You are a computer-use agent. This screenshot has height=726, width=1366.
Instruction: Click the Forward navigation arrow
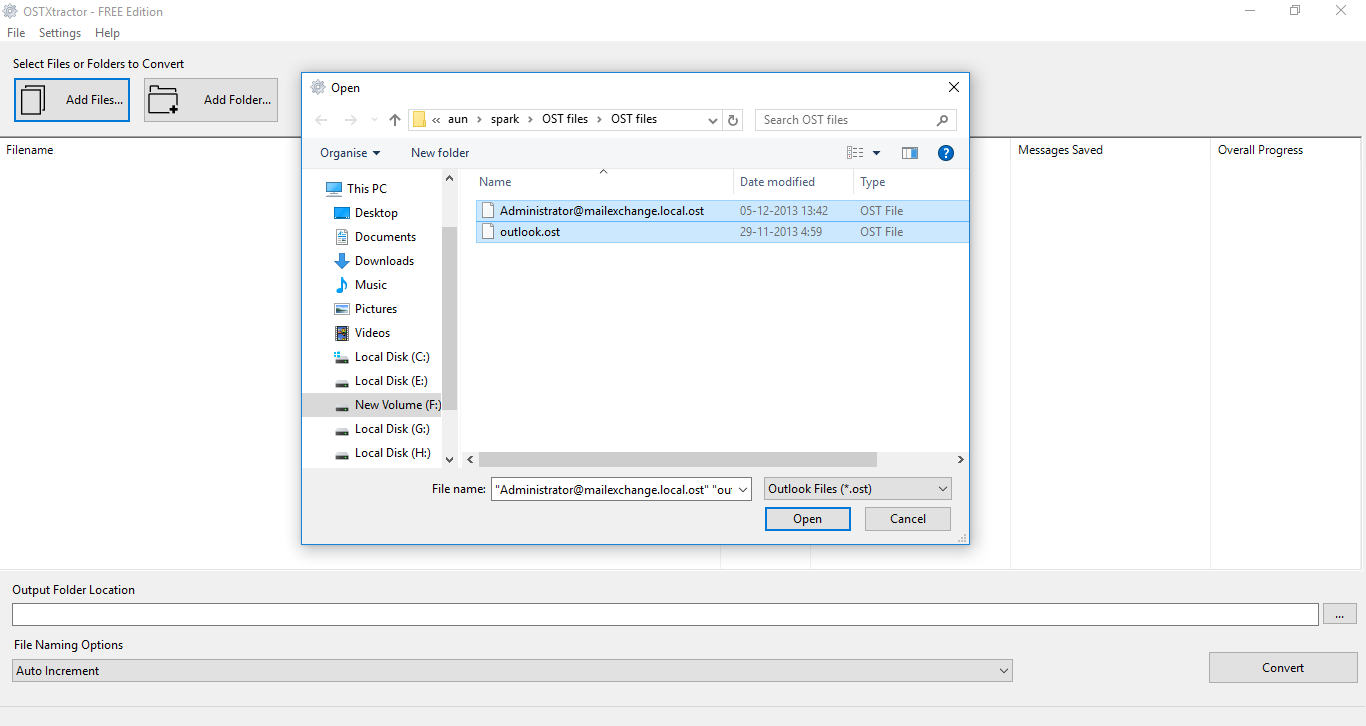(x=350, y=120)
